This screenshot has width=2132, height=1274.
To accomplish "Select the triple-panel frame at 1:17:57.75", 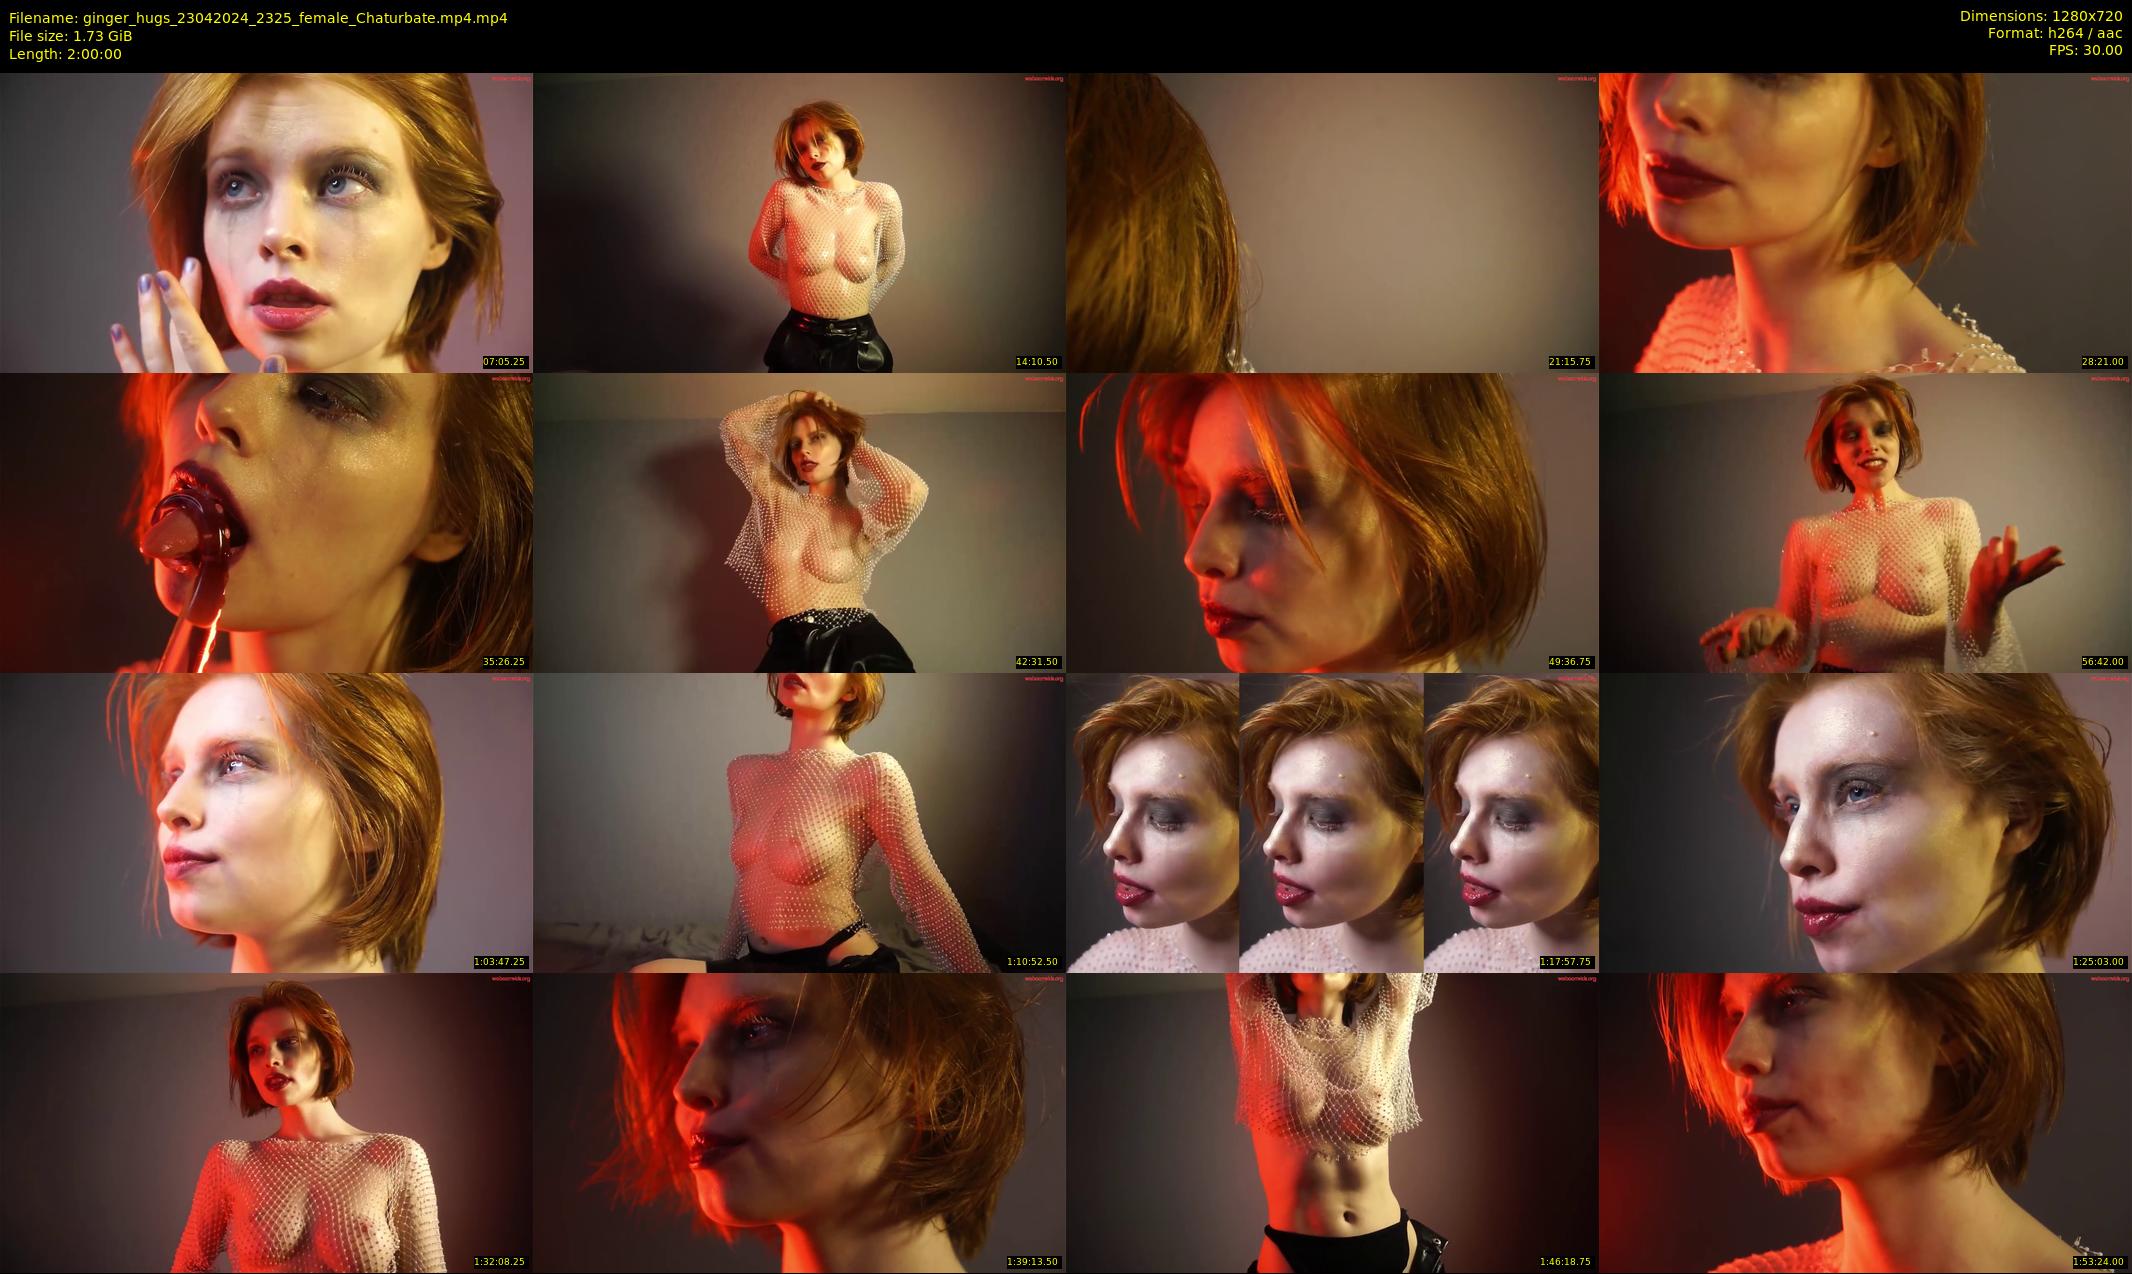I will [1332, 822].
